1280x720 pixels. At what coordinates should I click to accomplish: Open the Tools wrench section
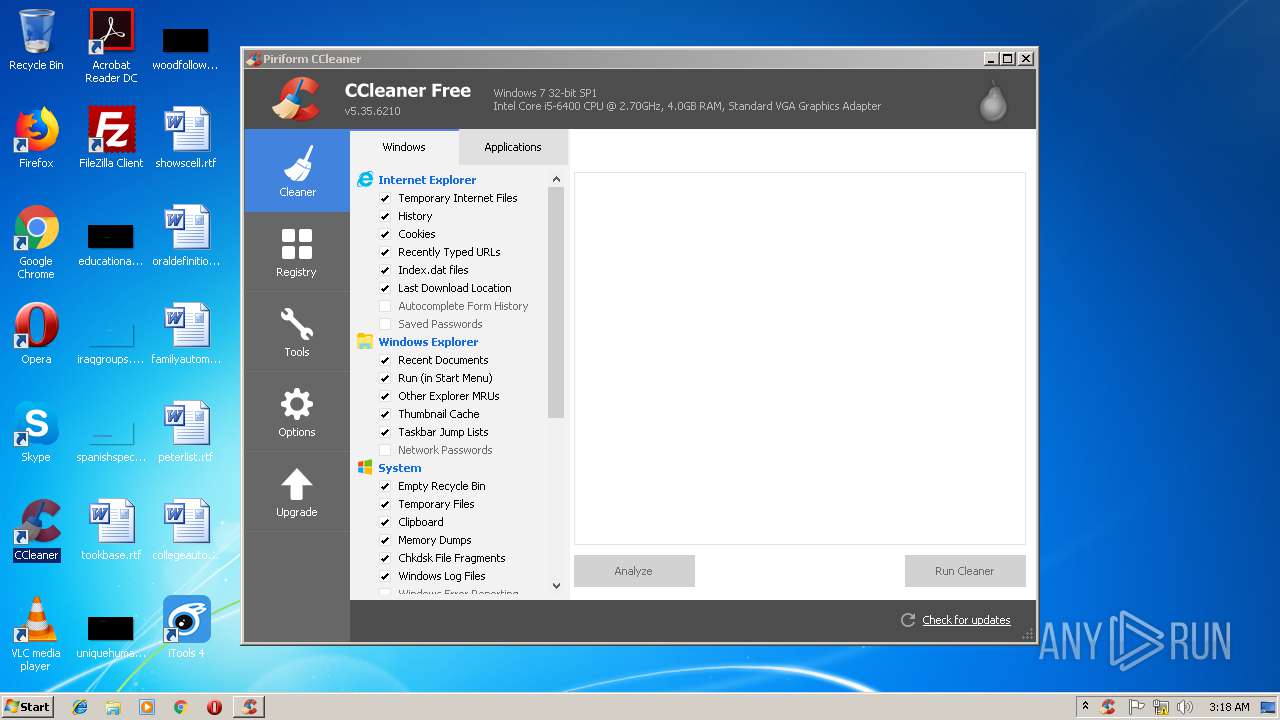tap(297, 332)
